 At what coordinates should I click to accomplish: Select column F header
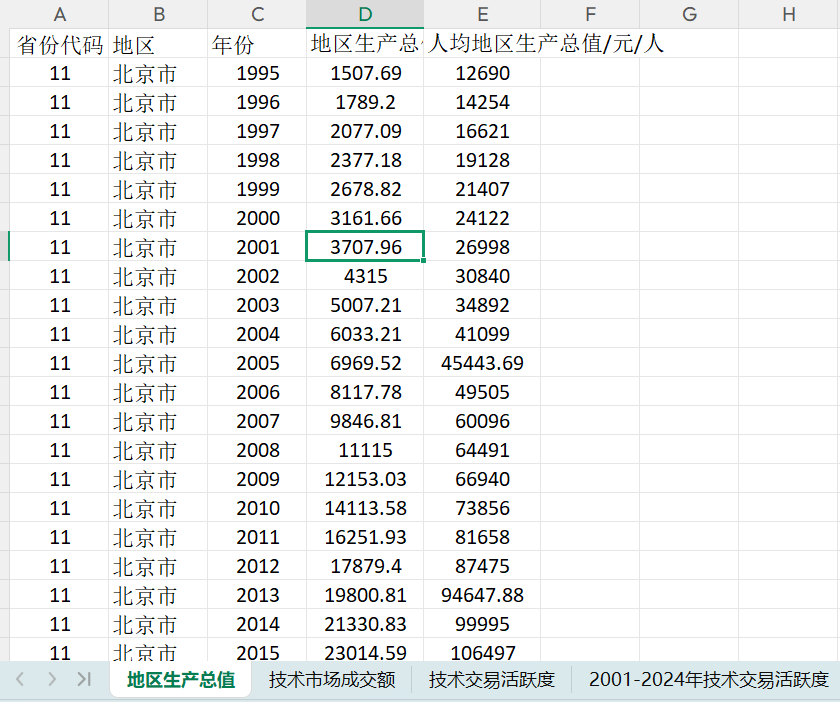click(x=590, y=14)
